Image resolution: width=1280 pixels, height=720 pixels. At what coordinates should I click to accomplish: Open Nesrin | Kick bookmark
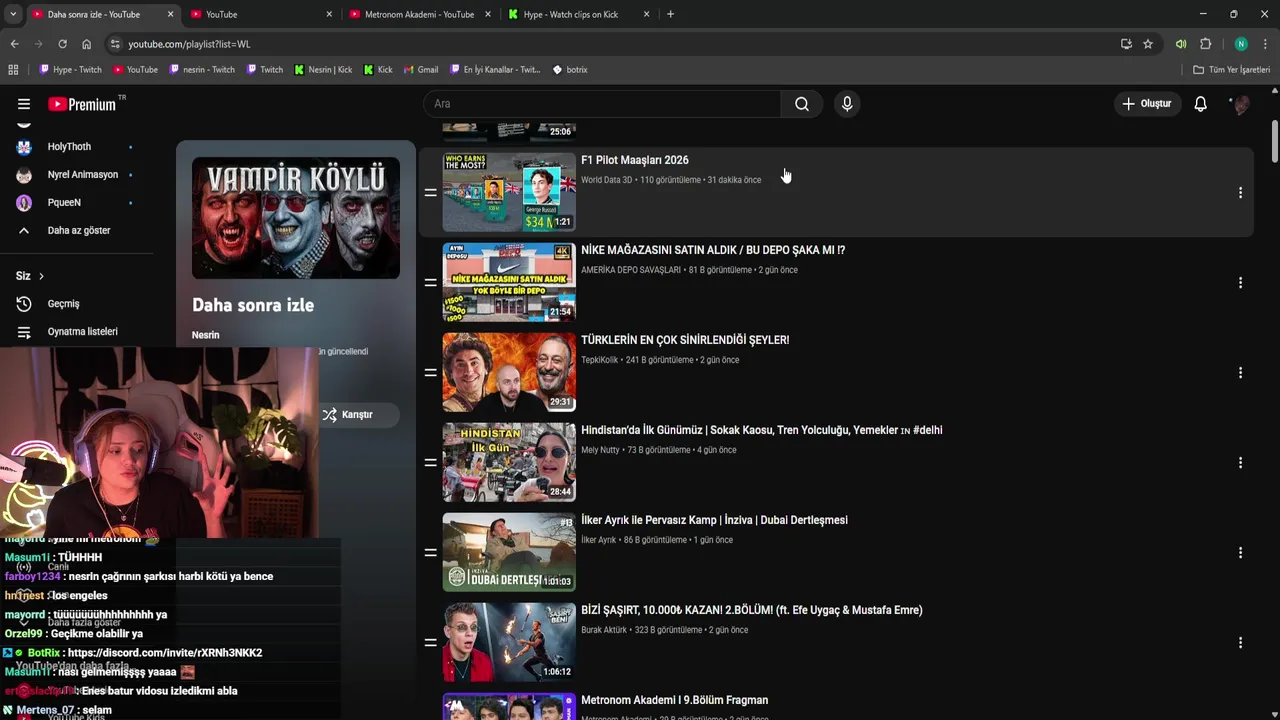323,70
